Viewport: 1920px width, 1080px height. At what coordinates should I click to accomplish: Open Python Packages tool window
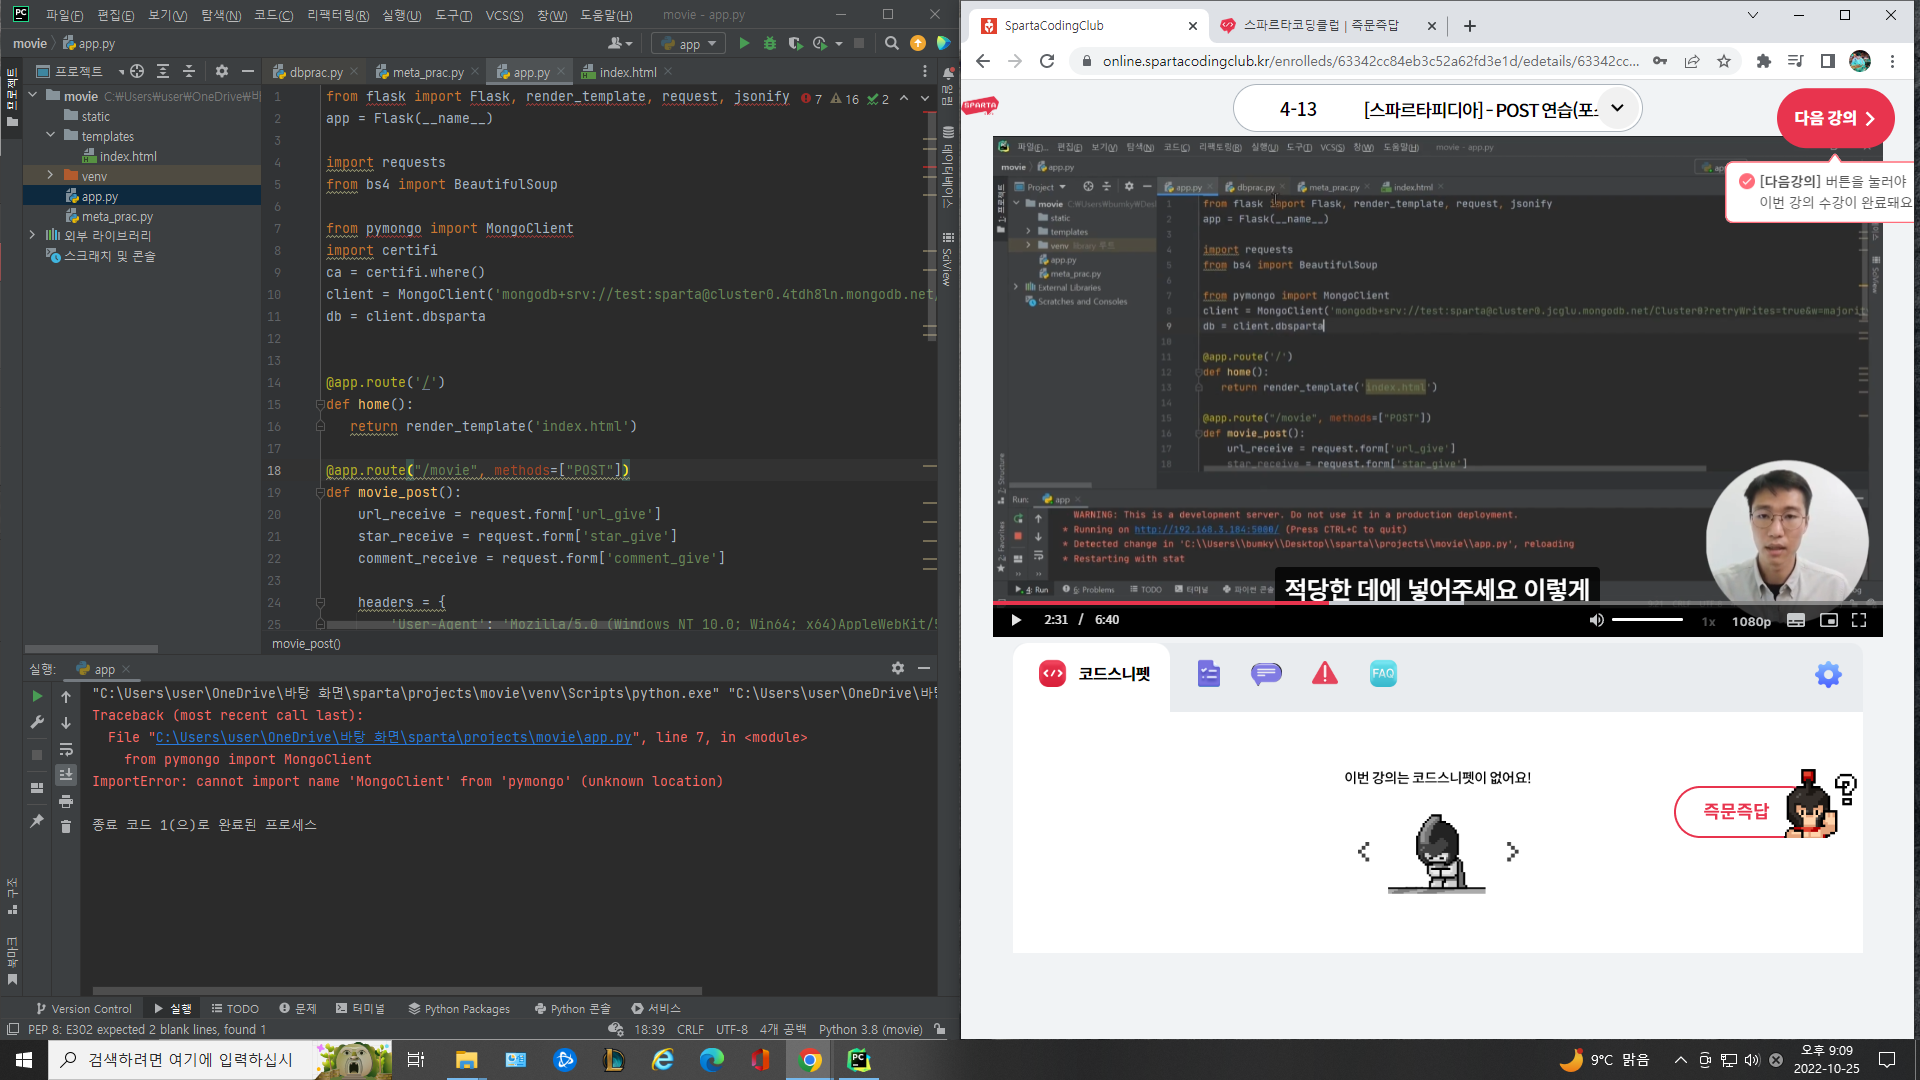pyautogui.click(x=459, y=1008)
